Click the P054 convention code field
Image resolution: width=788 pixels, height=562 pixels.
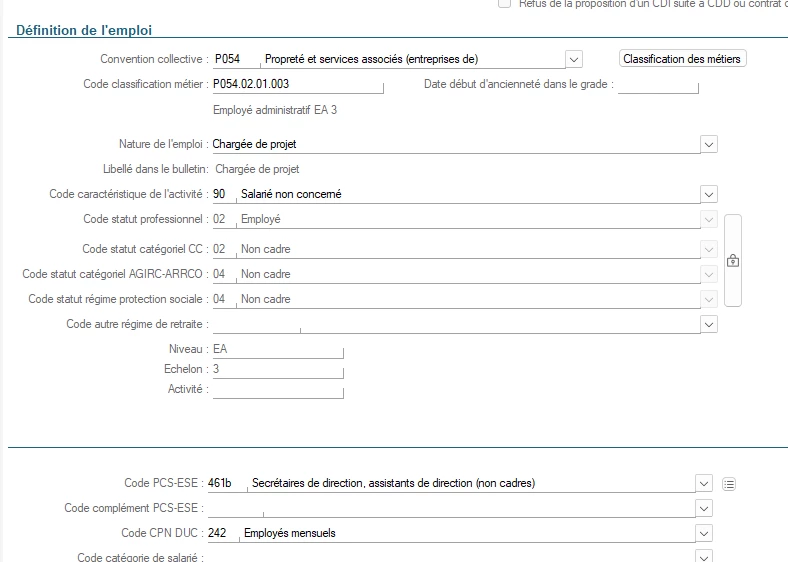(236, 59)
